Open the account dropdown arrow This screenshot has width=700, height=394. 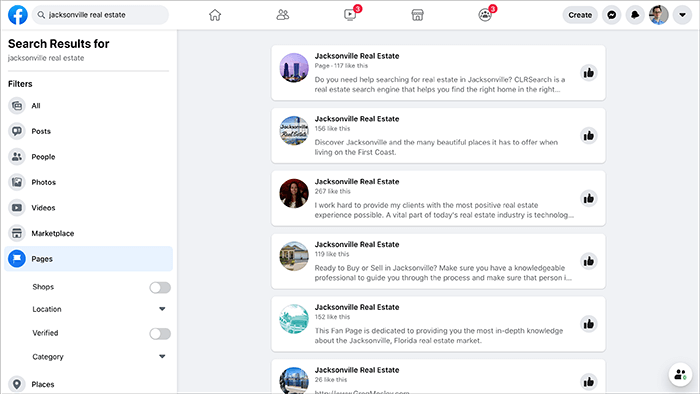coord(682,15)
